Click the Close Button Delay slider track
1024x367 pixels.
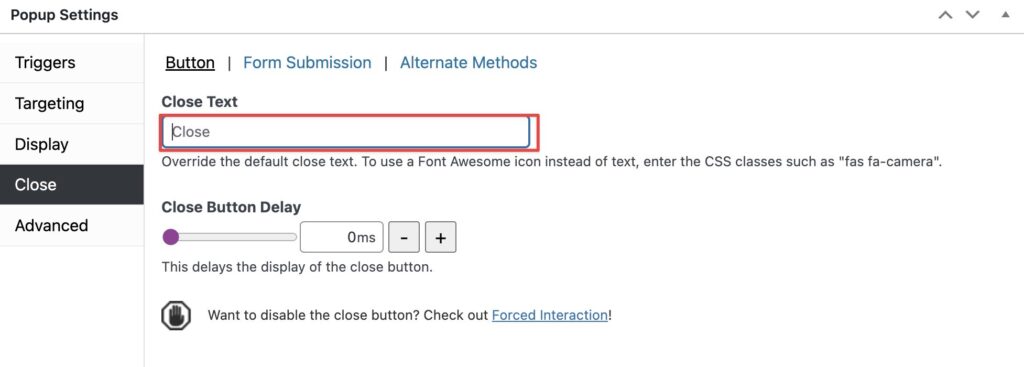pos(230,237)
